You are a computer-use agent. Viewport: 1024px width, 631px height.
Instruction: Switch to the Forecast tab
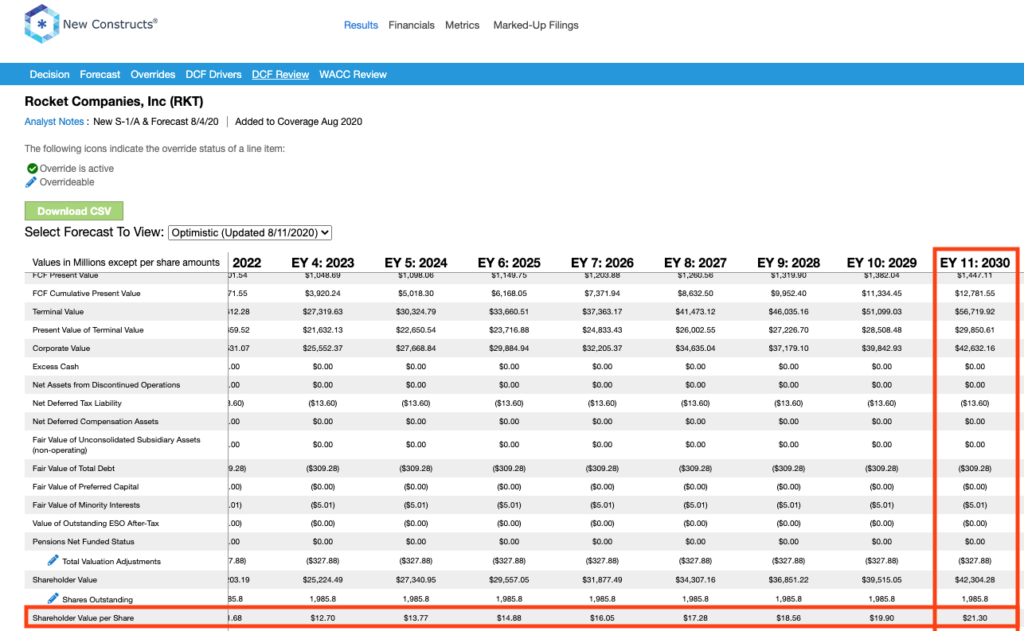(x=100, y=75)
